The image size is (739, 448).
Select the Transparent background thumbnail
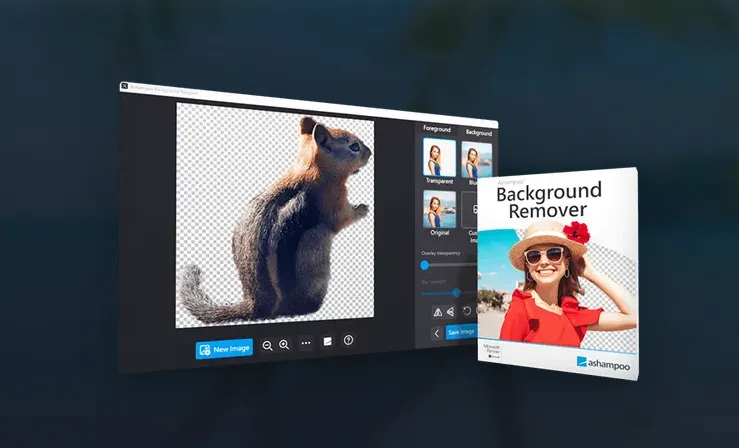[x=439, y=158]
